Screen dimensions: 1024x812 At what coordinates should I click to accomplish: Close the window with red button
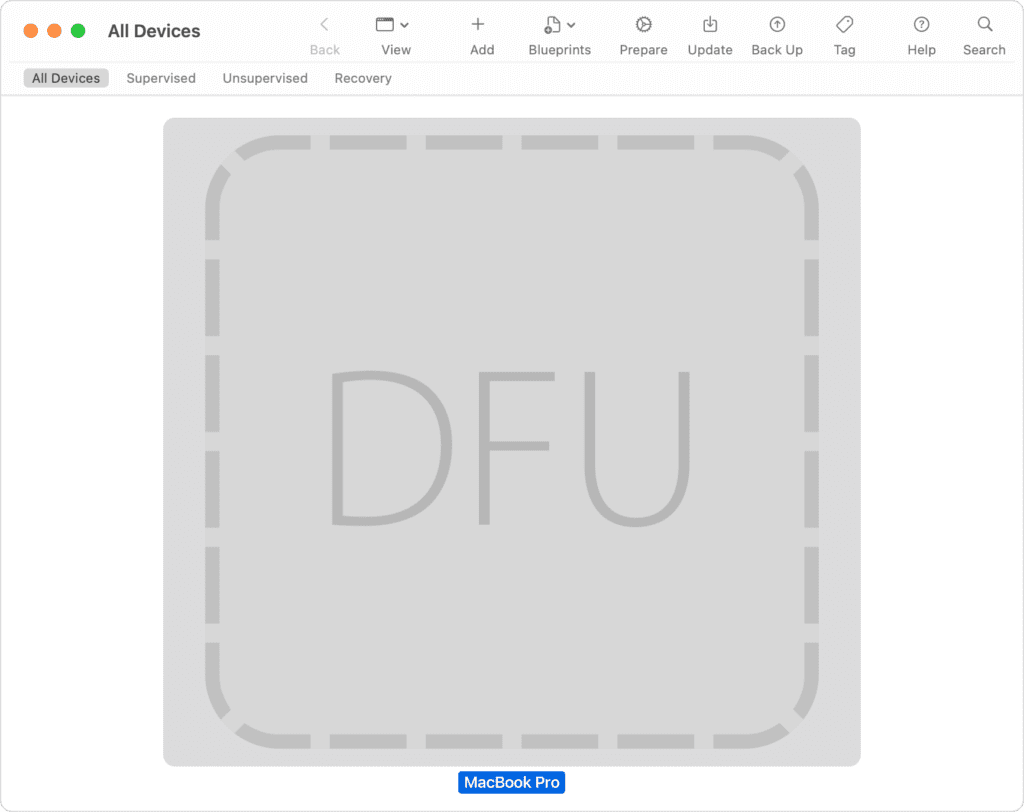tap(31, 31)
